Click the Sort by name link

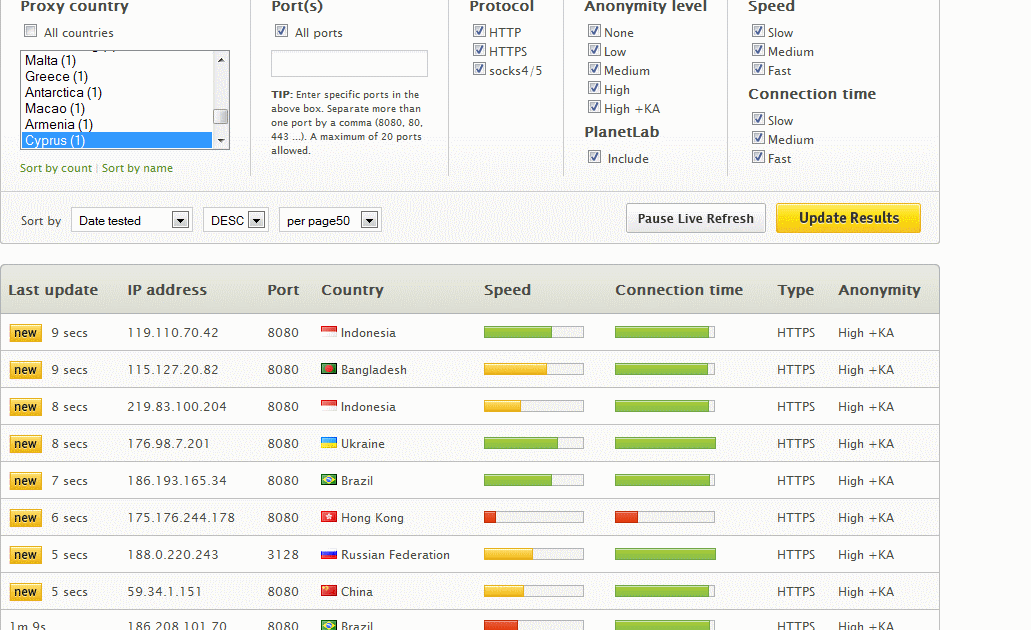coord(137,168)
